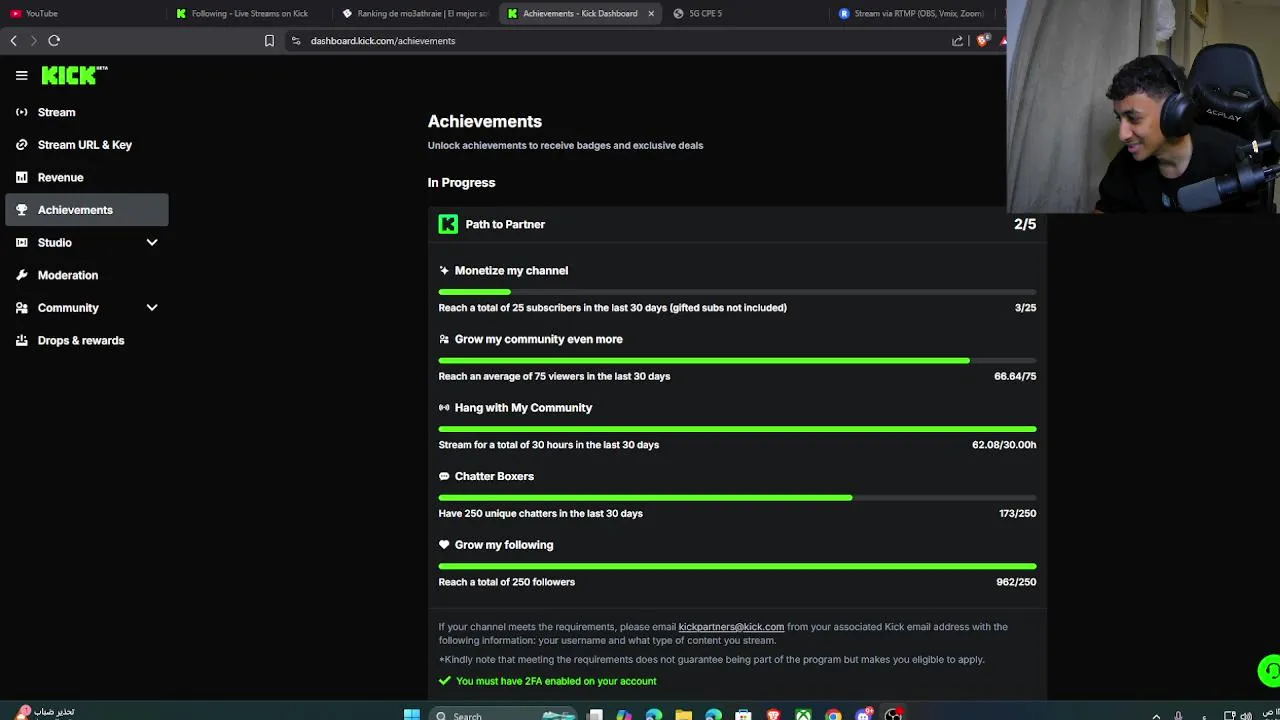This screenshot has height=720, width=1280.
Task: Click the kickpartners@kick.com email link
Action: [731, 627]
